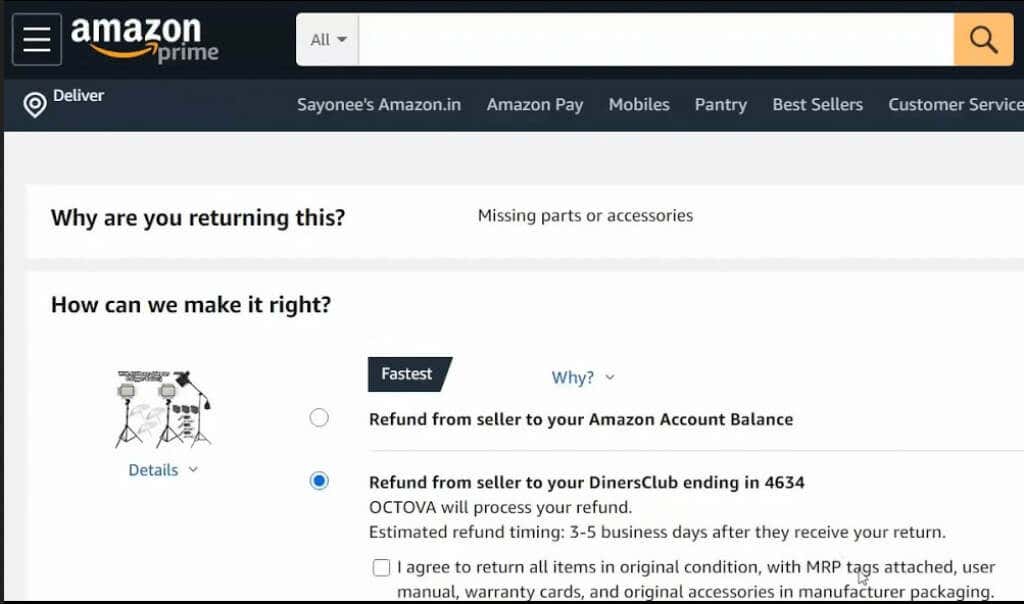Click the Pantry navigation item
This screenshot has height=604, width=1024.
tap(720, 104)
